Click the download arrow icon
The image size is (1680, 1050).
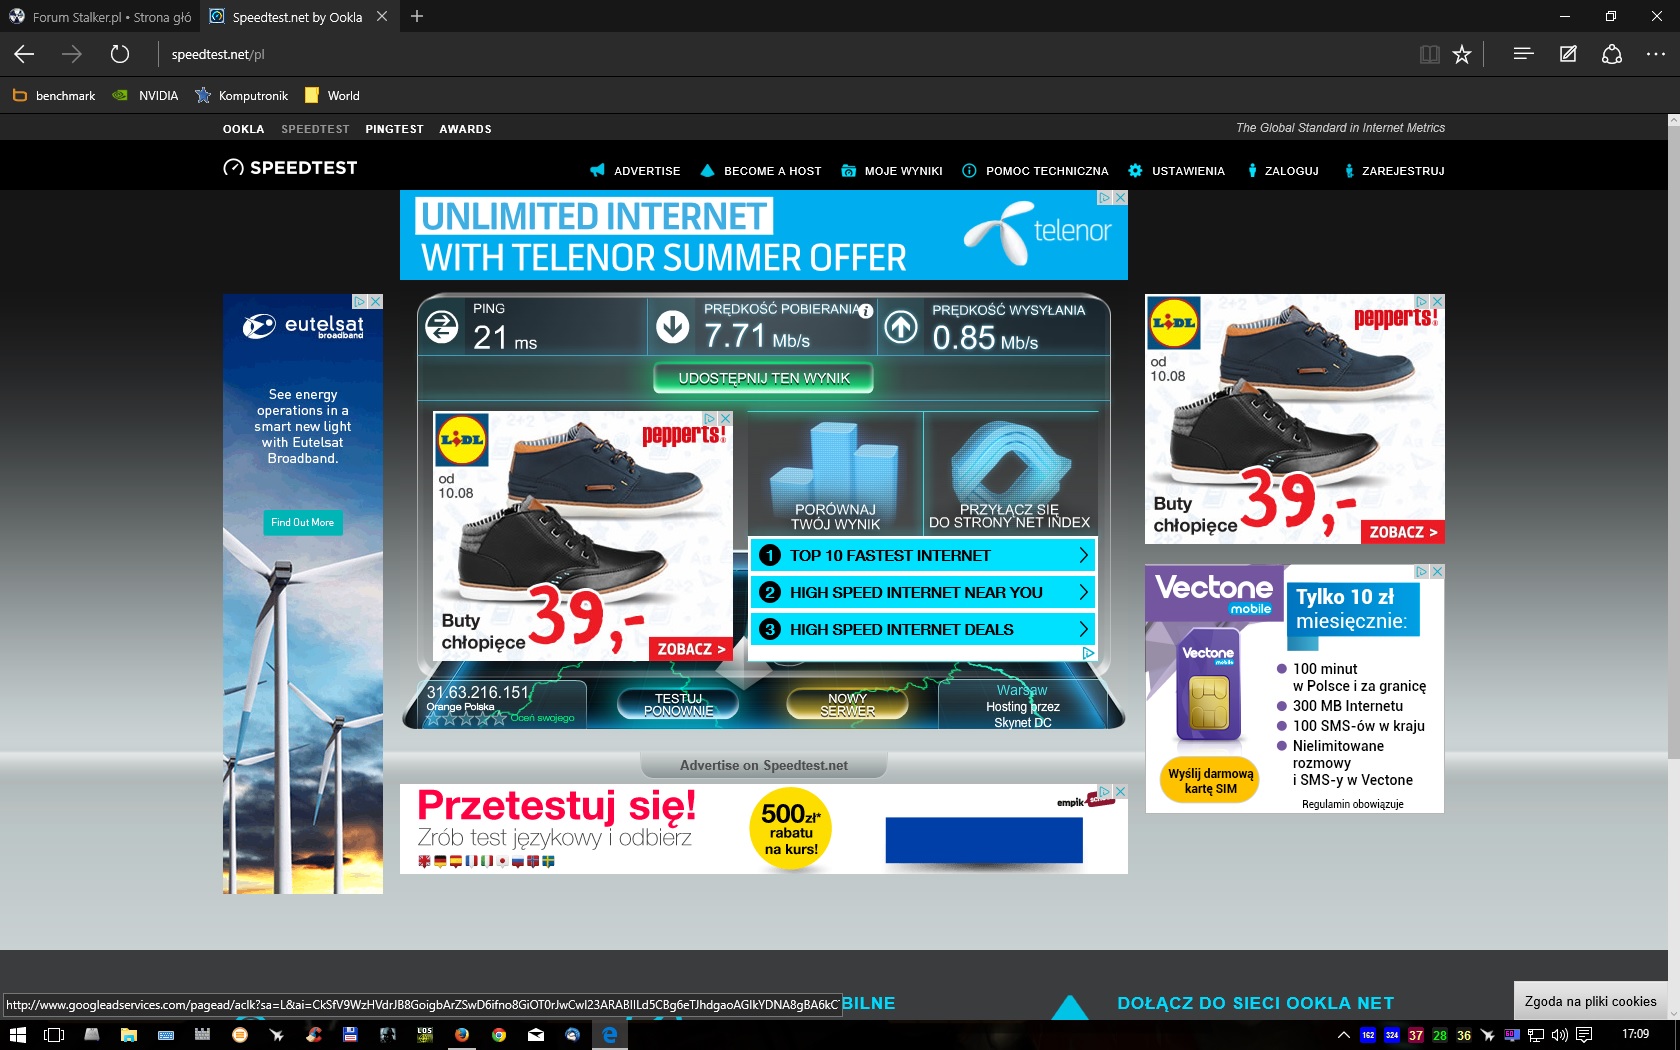pyautogui.click(x=673, y=327)
